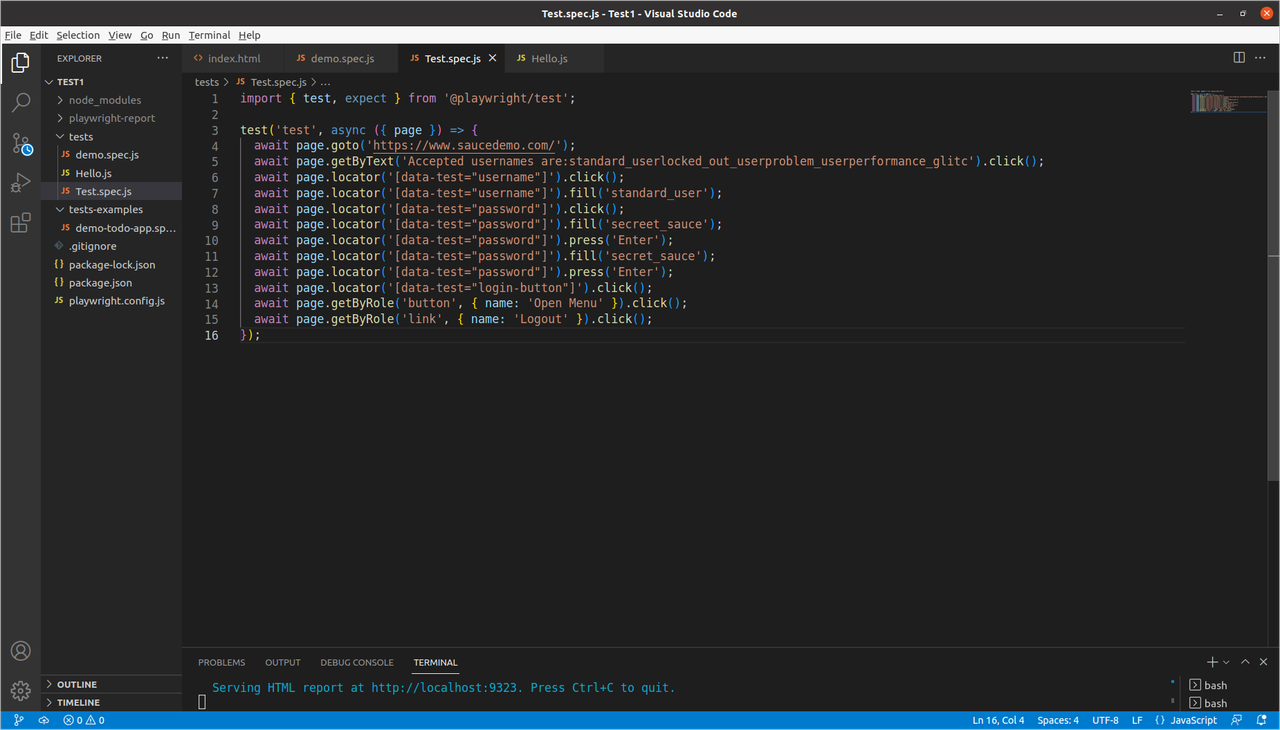
Task: Collapse the TEST1 root folder
Action: coord(112,82)
